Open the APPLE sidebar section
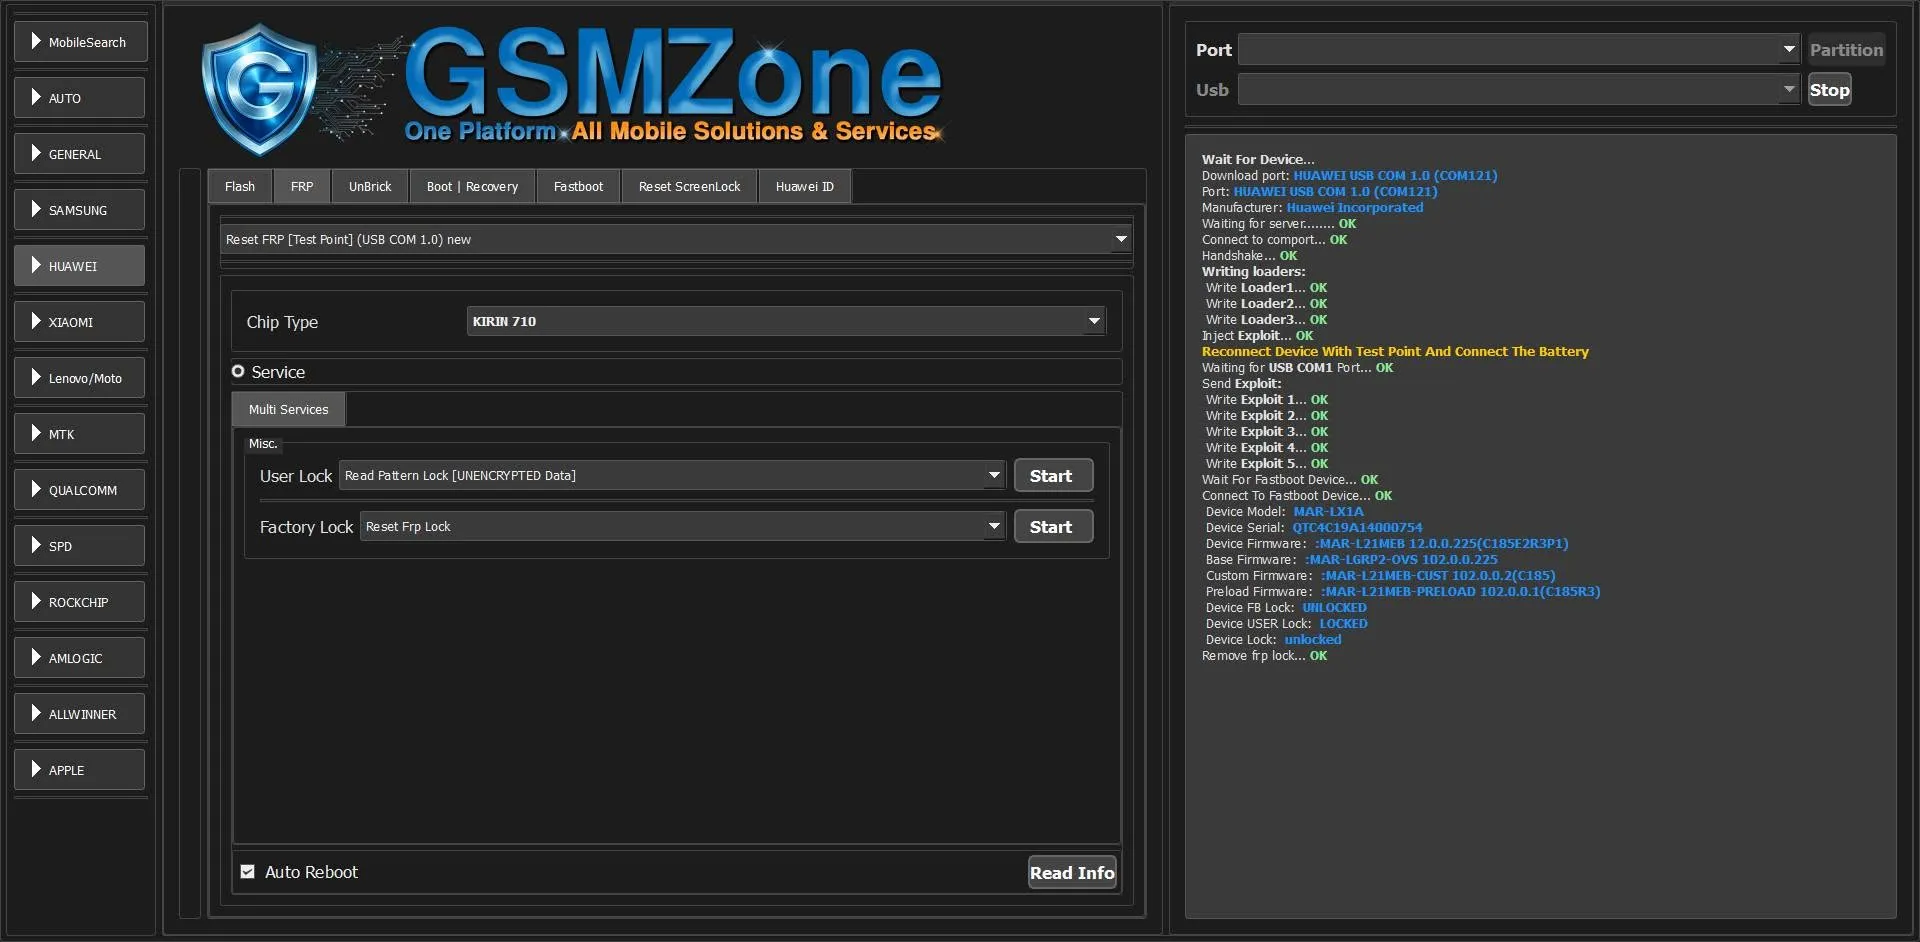 coord(80,770)
